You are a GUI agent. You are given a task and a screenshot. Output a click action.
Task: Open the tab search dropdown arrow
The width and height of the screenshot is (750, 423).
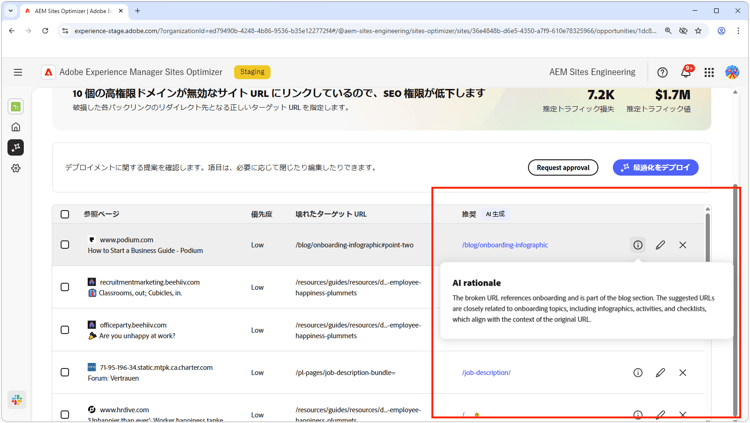tap(11, 11)
